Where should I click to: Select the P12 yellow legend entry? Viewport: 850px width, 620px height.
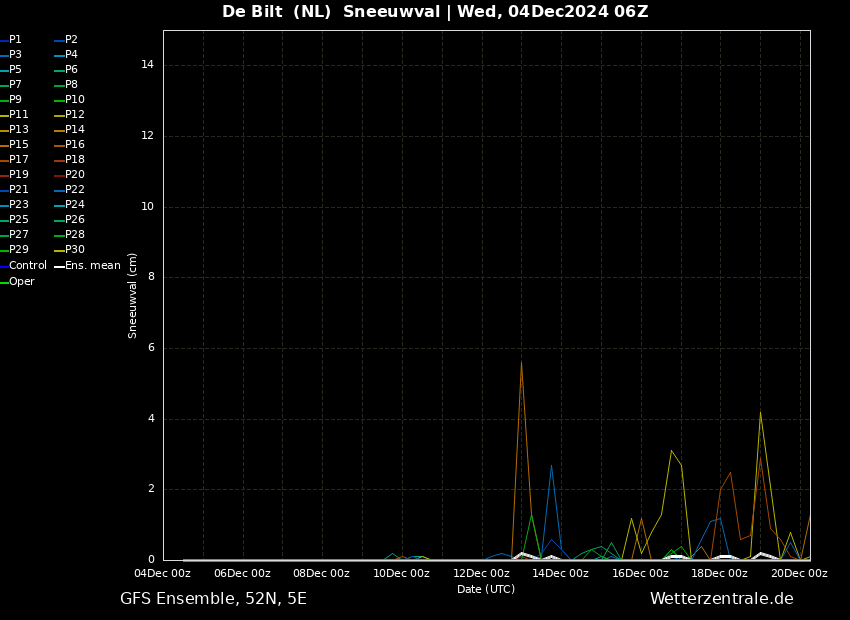point(74,115)
